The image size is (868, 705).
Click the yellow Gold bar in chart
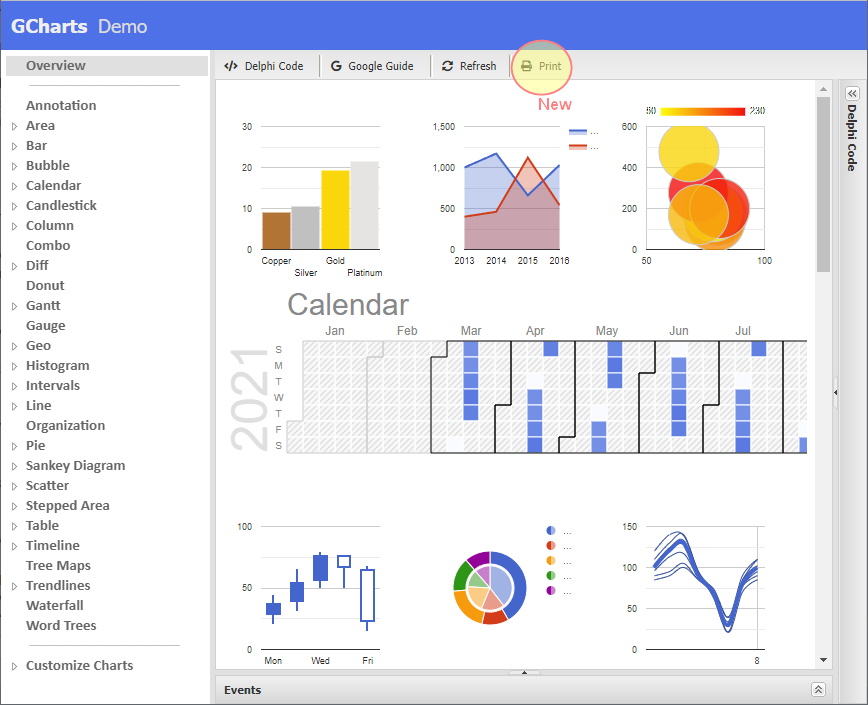[x=335, y=210]
